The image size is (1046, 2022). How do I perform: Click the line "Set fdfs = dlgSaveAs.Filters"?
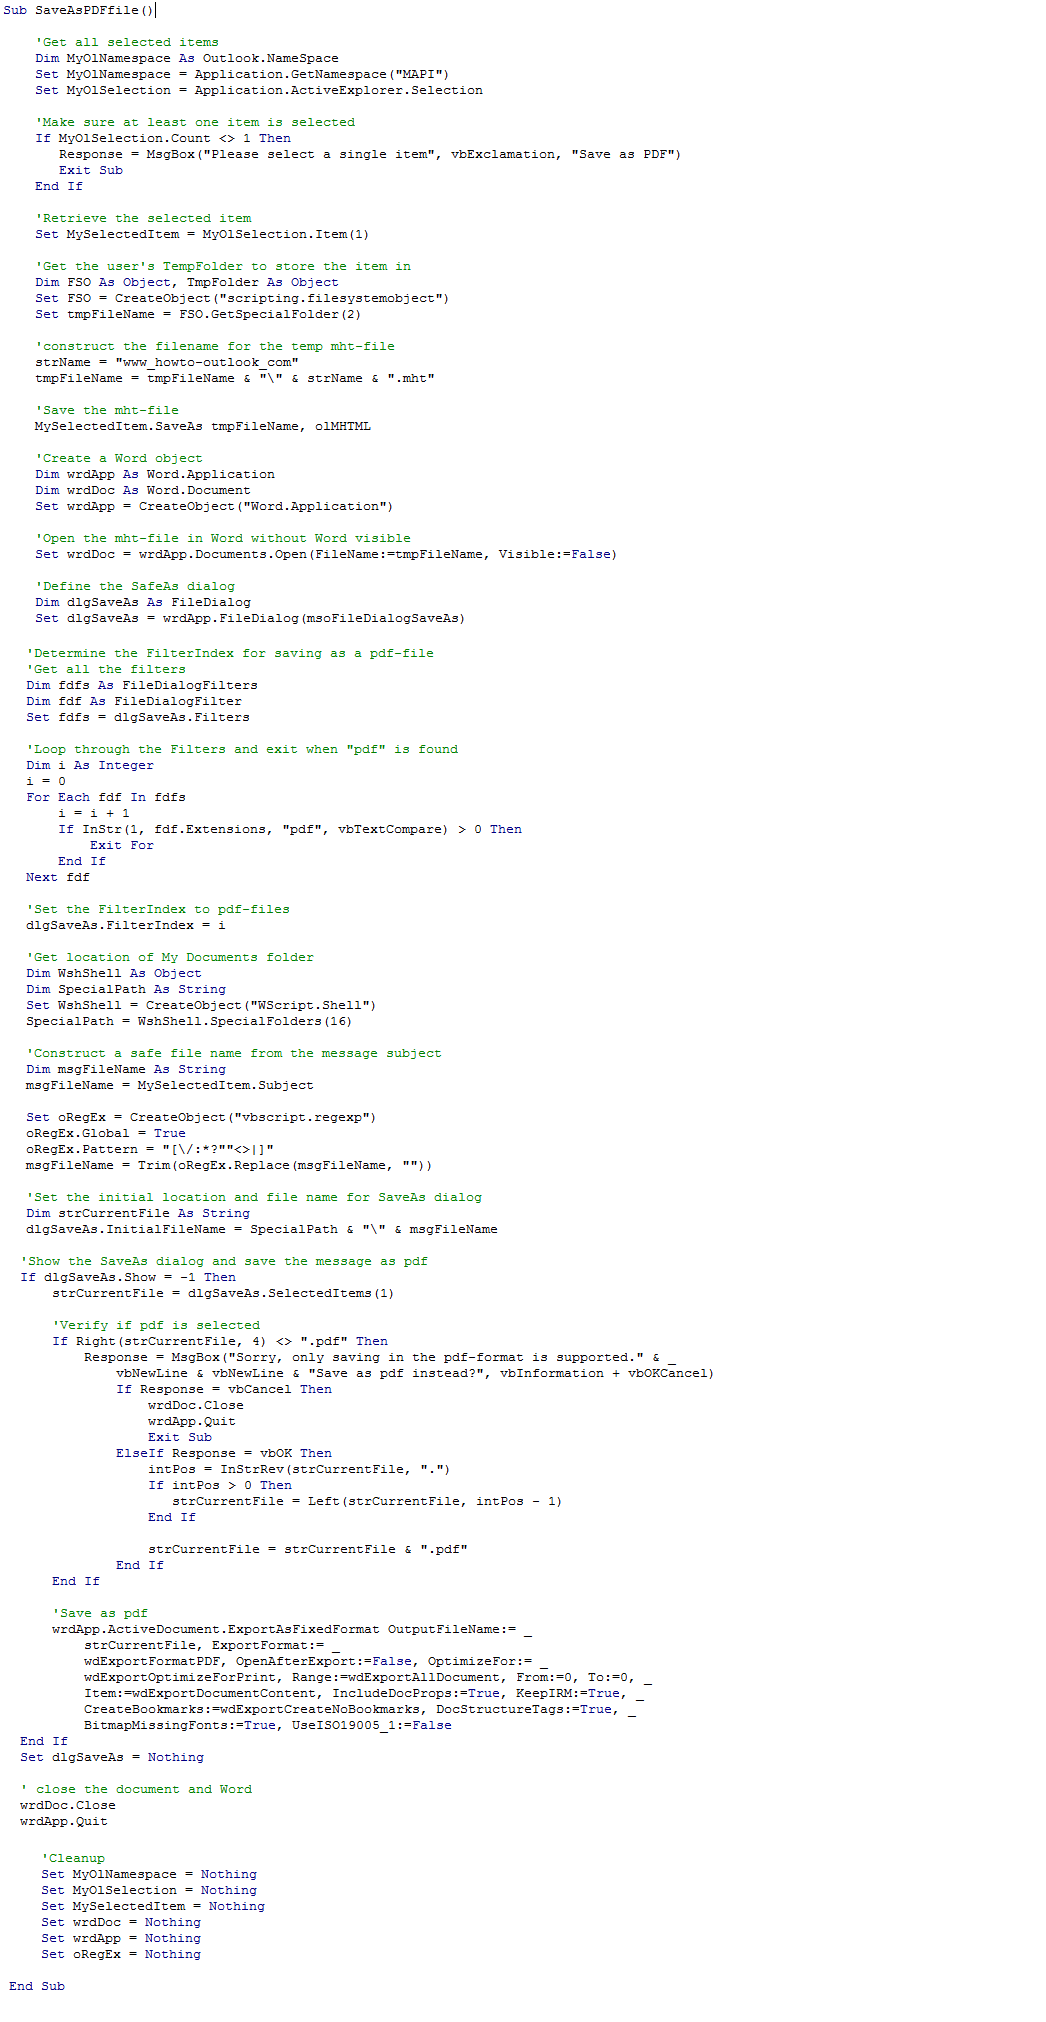[138, 717]
